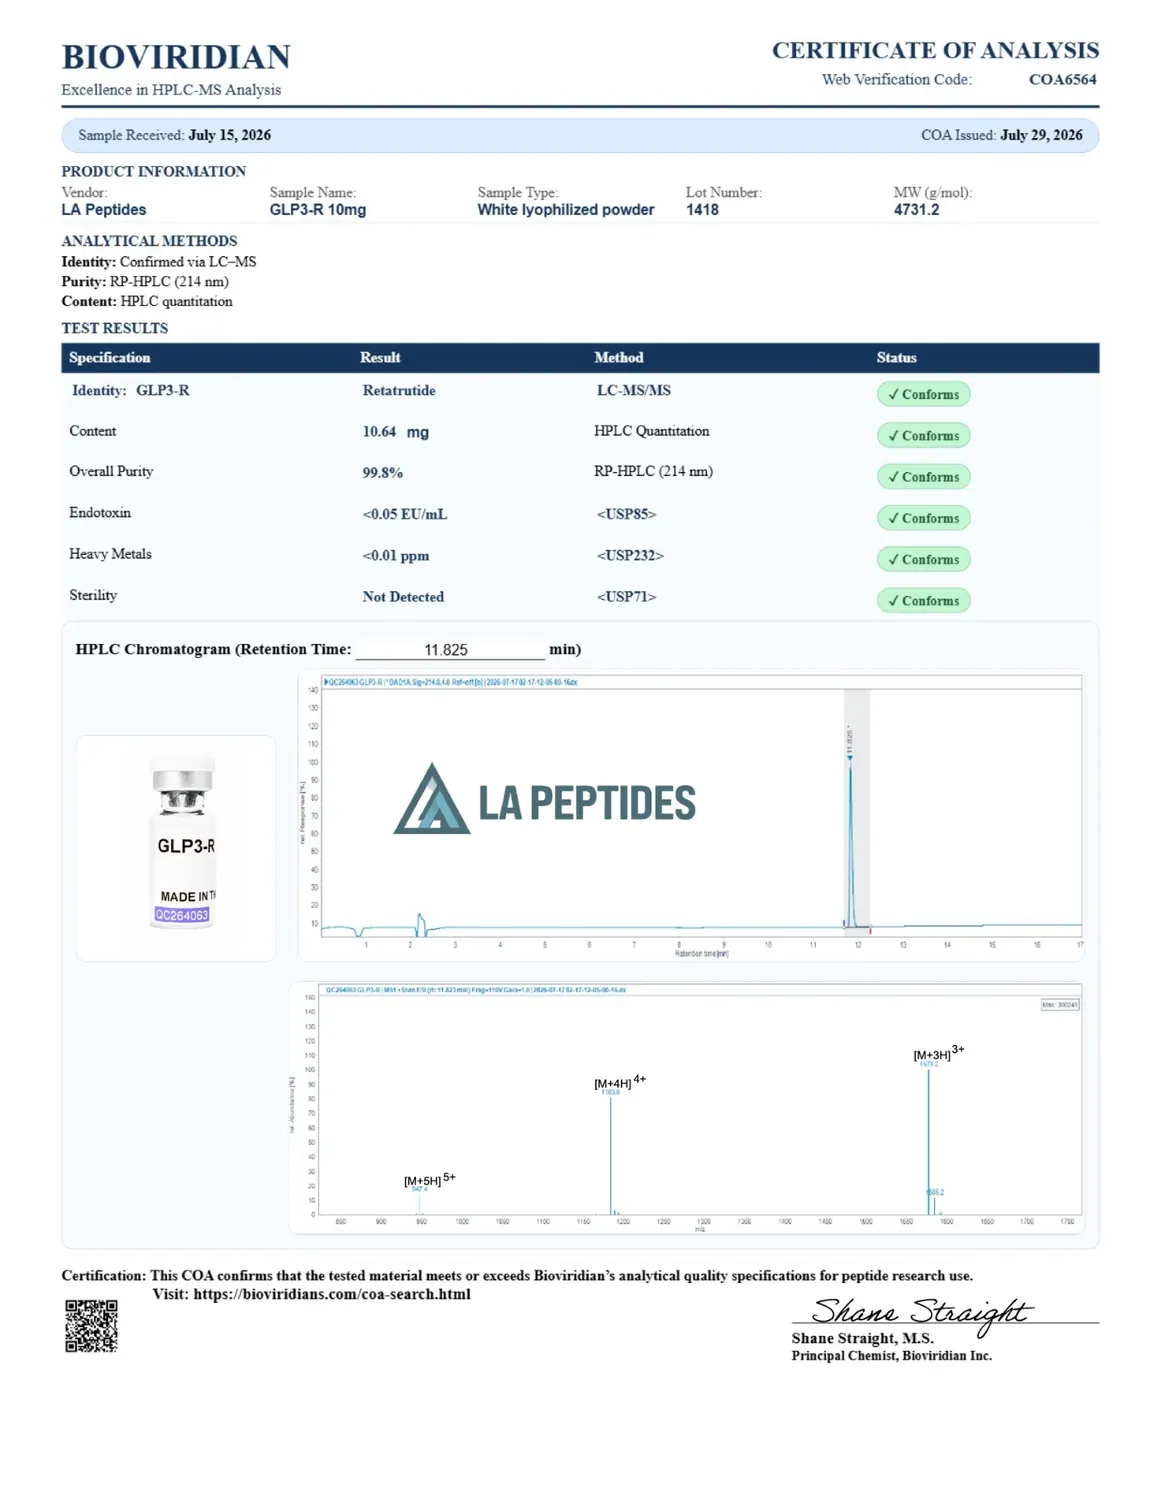1150x1488 pixels.
Task: Click the HPLC Quantitation method cell
Action: tap(652, 431)
